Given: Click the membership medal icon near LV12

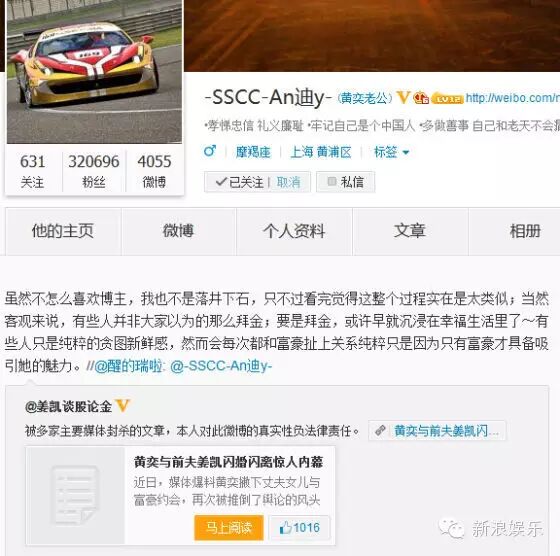Looking at the screenshot, I should 421,98.
